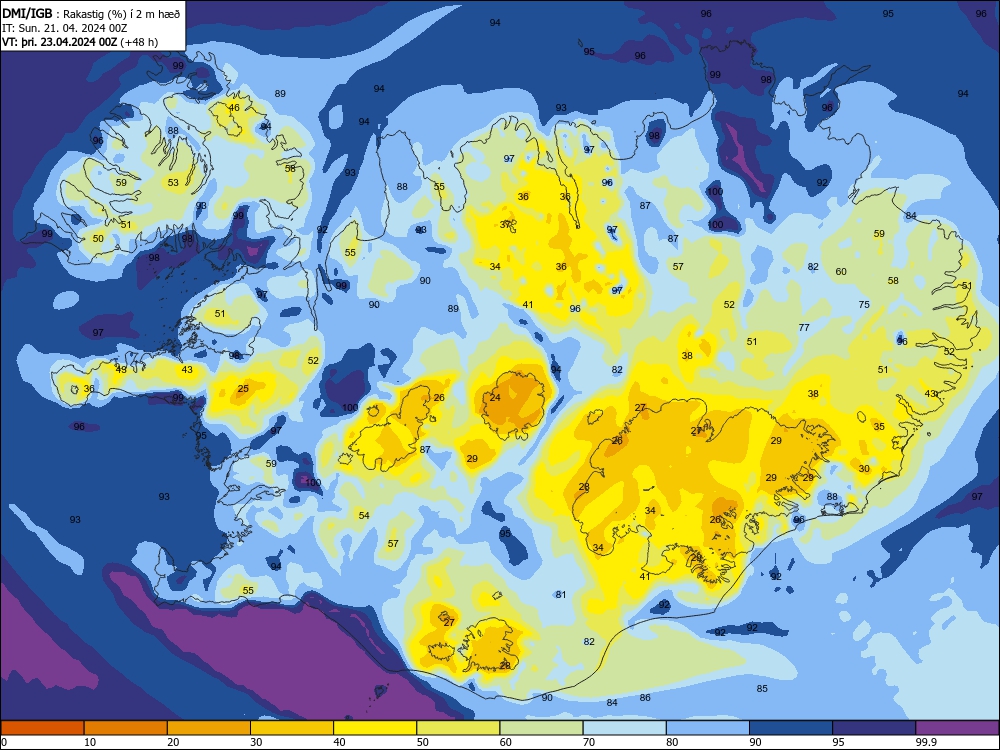This screenshot has width=1000, height=750.
Task: Click the humidity value '60' on the map
Action: tap(841, 272)
